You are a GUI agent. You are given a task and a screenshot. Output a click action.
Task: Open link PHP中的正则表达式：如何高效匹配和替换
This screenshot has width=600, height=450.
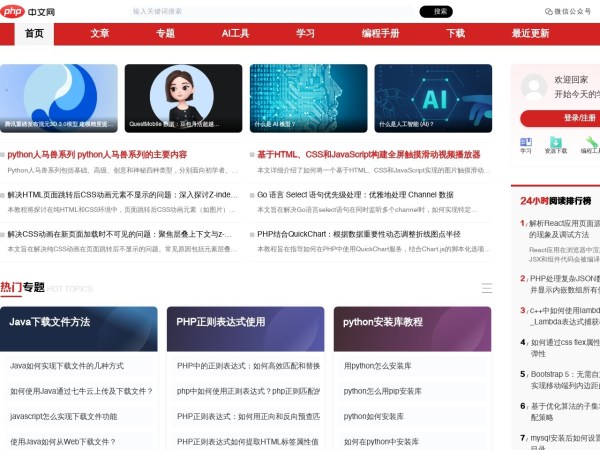pos(248,366)
